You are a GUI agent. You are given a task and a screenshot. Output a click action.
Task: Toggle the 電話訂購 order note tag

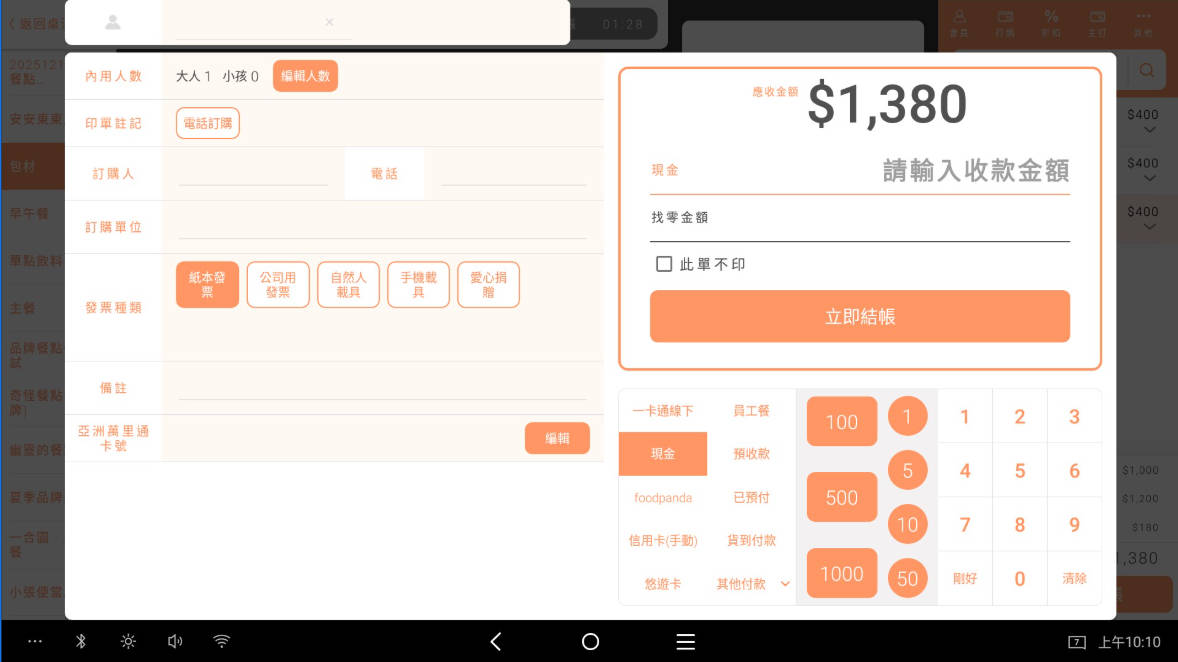208,123
